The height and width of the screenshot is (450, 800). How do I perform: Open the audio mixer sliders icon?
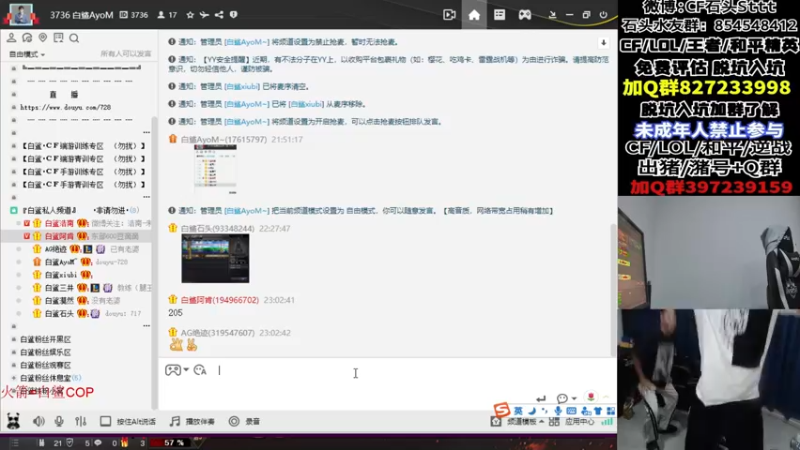pos(81,421)
